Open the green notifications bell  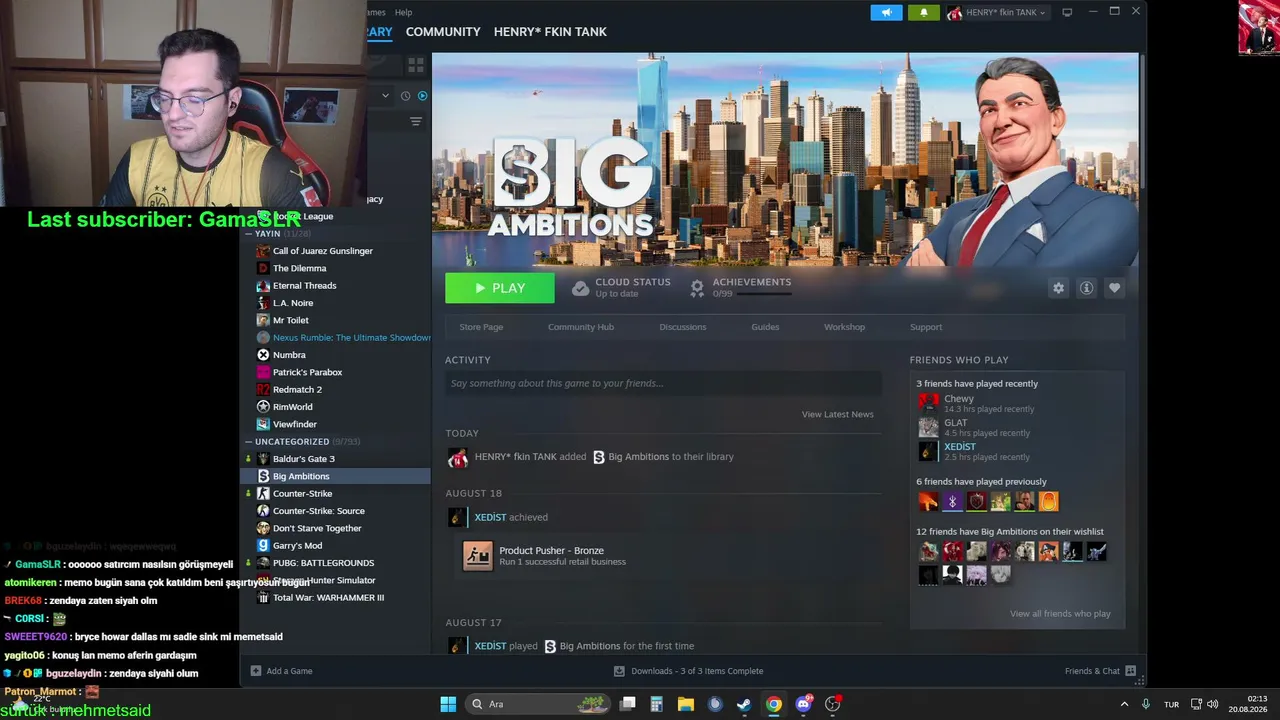pos(923,12)
